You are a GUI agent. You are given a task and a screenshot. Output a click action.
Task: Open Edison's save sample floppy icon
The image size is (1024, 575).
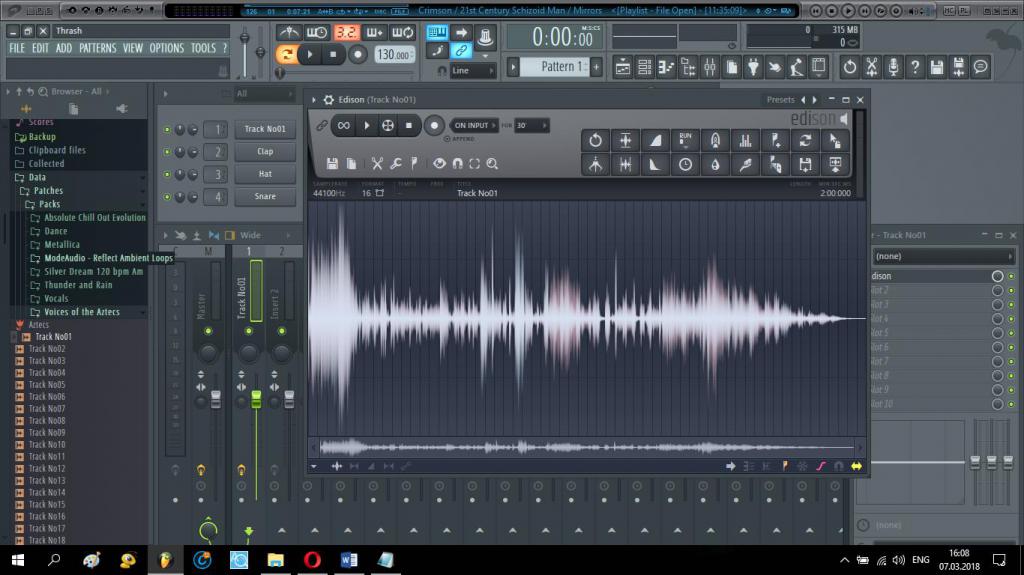tap(333, 163)
